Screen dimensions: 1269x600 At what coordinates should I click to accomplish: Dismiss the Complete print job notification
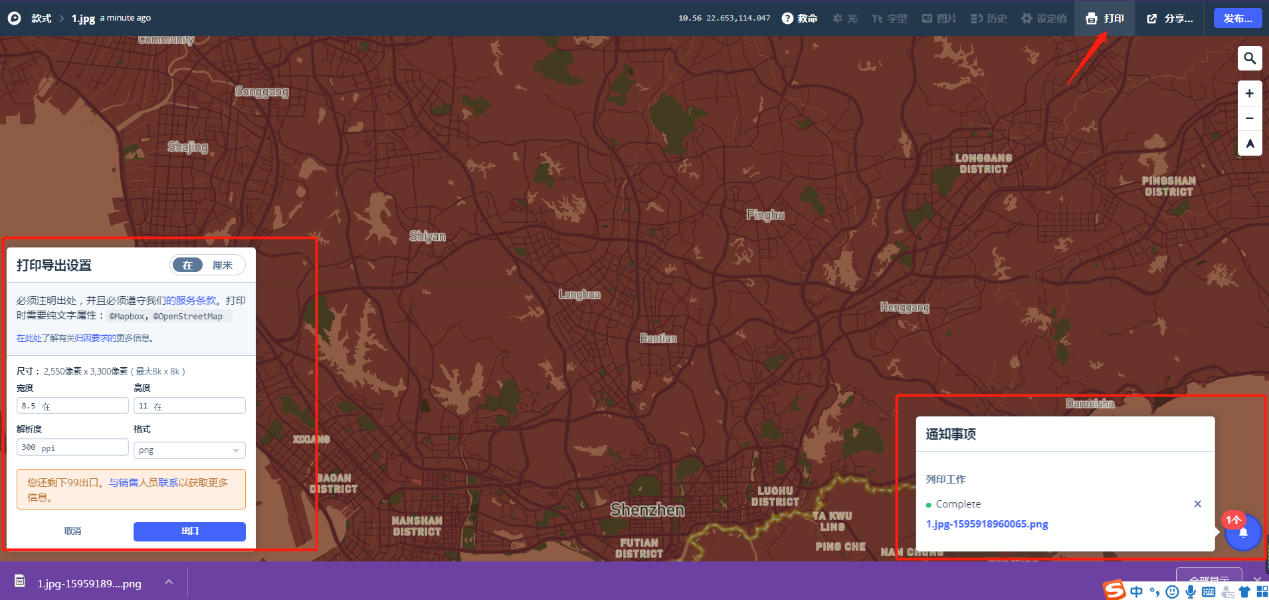1198,504
